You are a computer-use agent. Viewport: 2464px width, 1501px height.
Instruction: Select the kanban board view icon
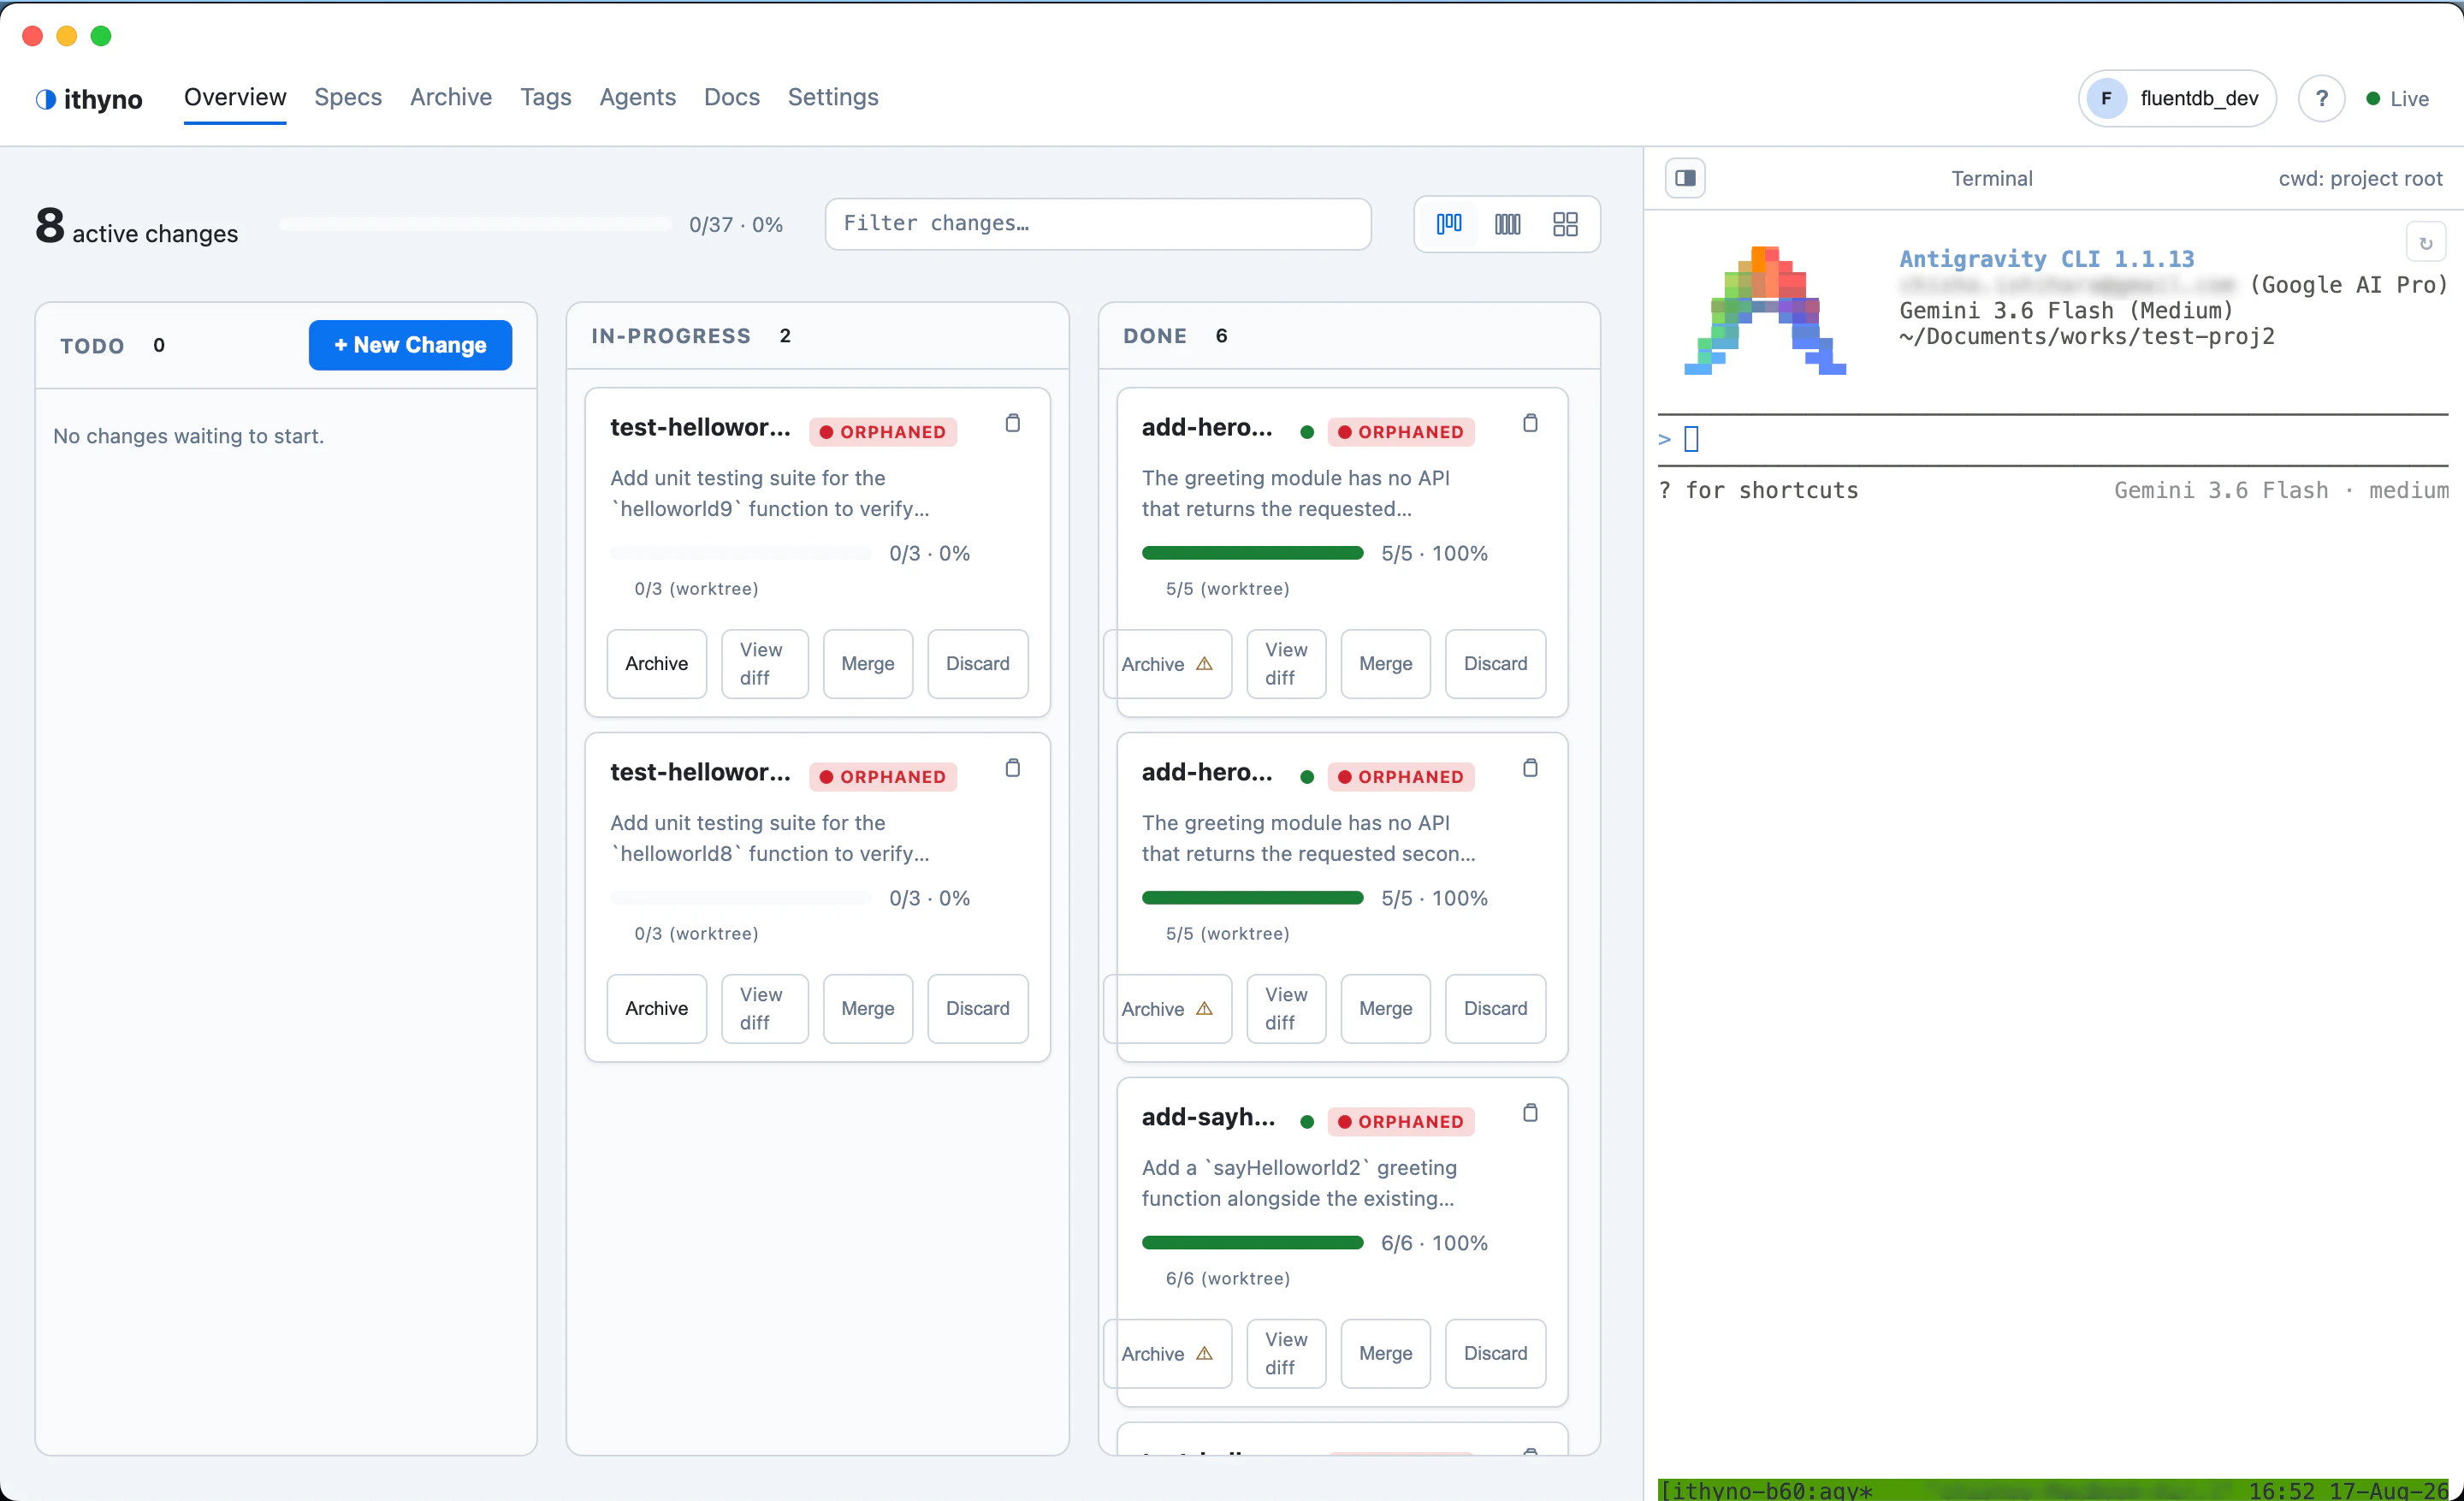(x=1448, y=224)
